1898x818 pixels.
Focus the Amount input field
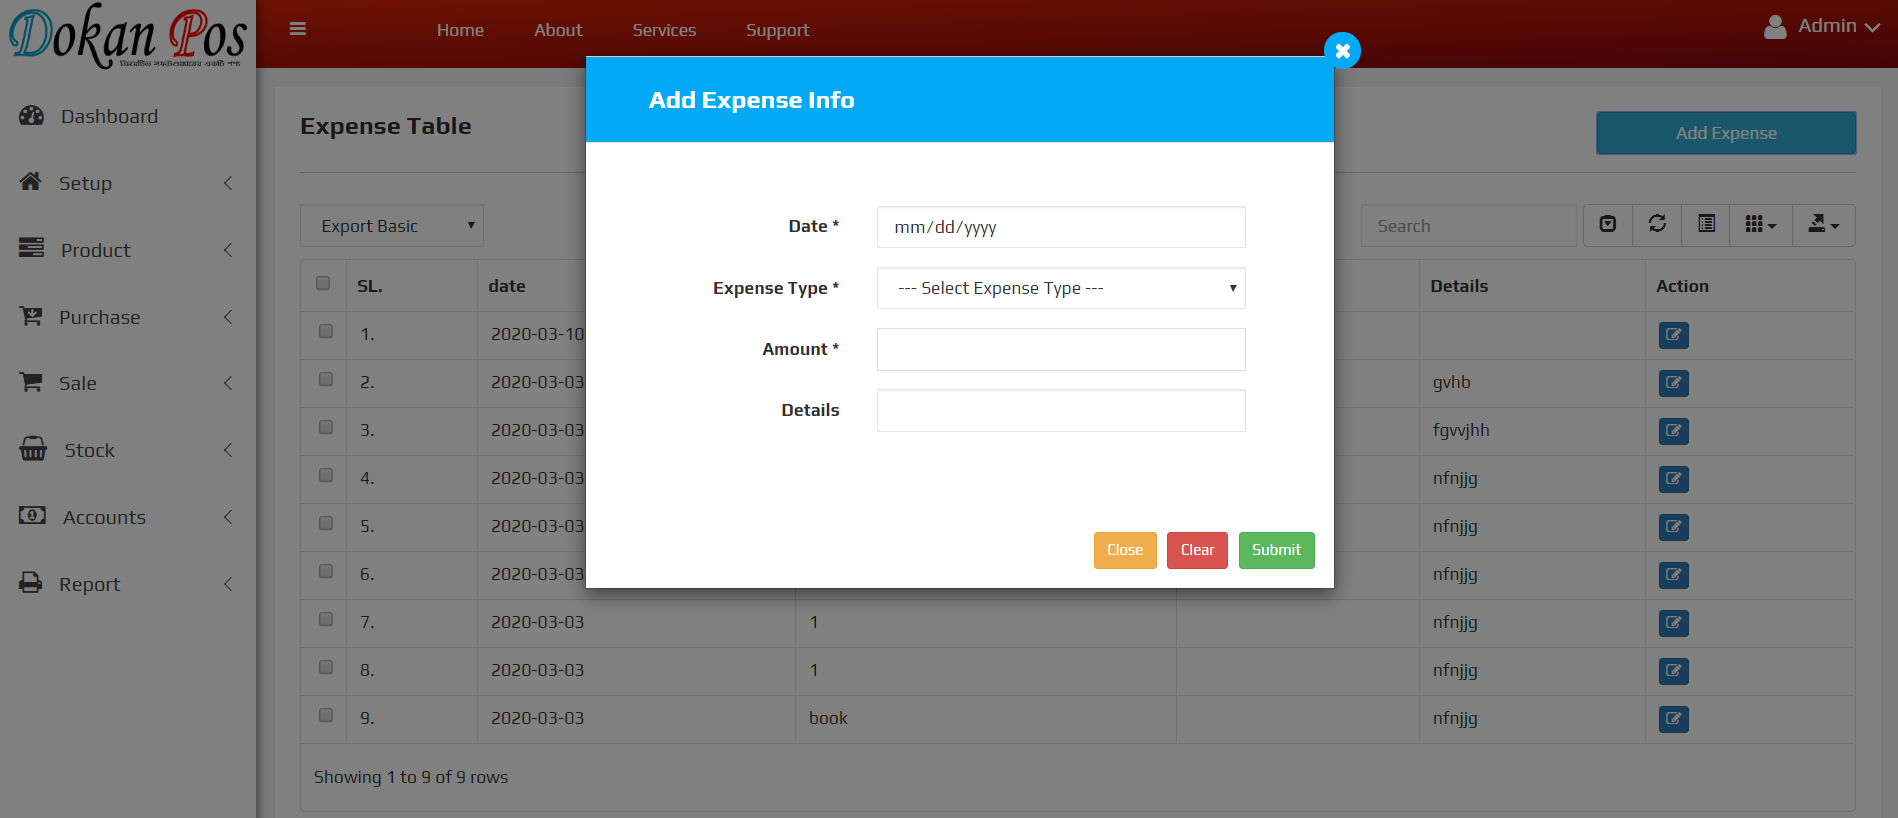pyautogui.click(x=1061, y=350)
